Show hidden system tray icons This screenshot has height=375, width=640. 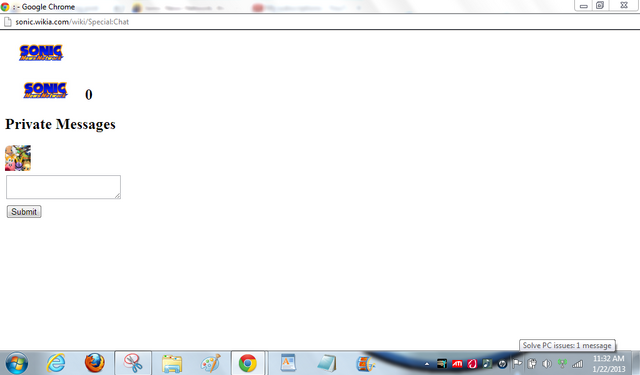click(427, 364)
